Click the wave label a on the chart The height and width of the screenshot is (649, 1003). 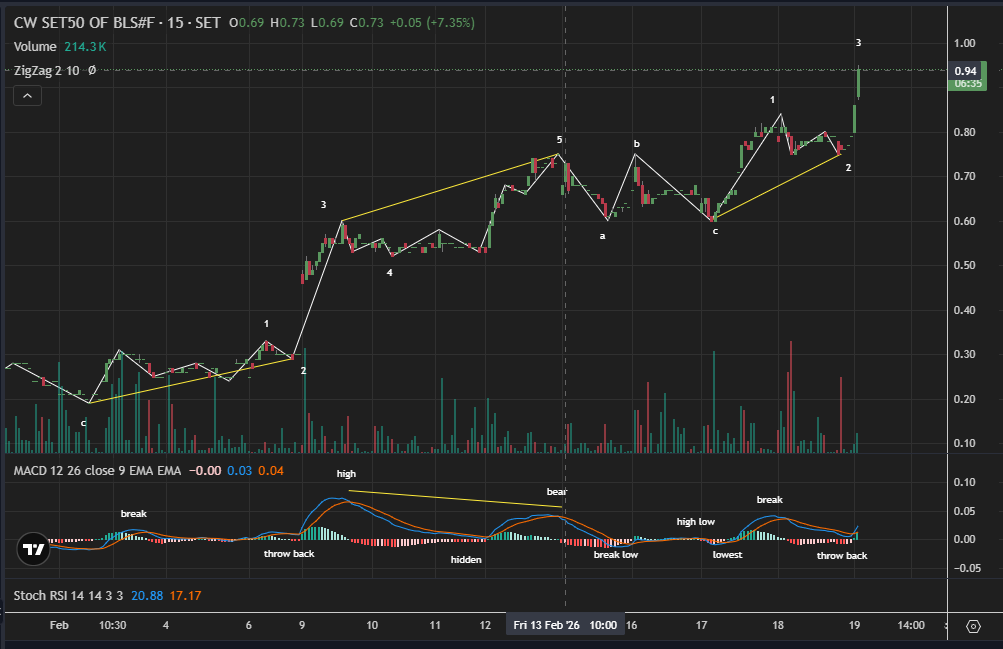coord(602,236)
